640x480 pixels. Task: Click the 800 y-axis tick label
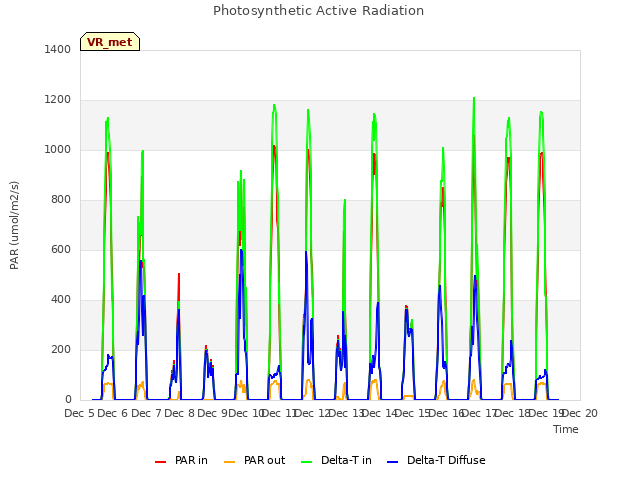click(61, 200)
